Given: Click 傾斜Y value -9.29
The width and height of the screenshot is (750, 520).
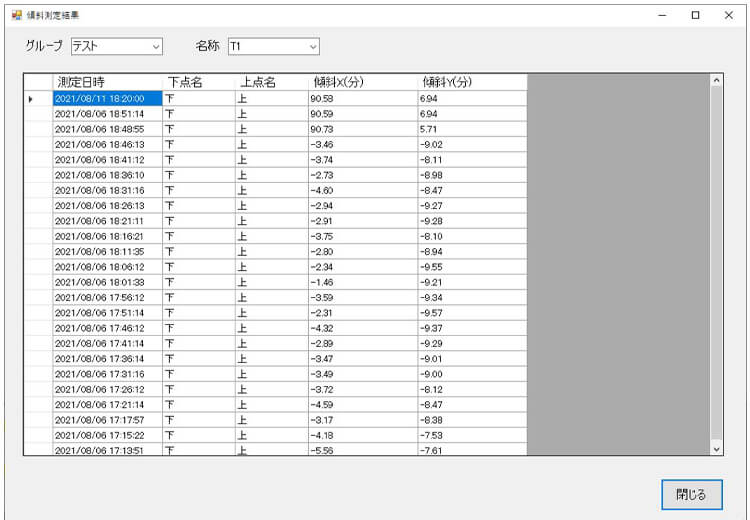Looking at the screenshot, I should (472, 343).
